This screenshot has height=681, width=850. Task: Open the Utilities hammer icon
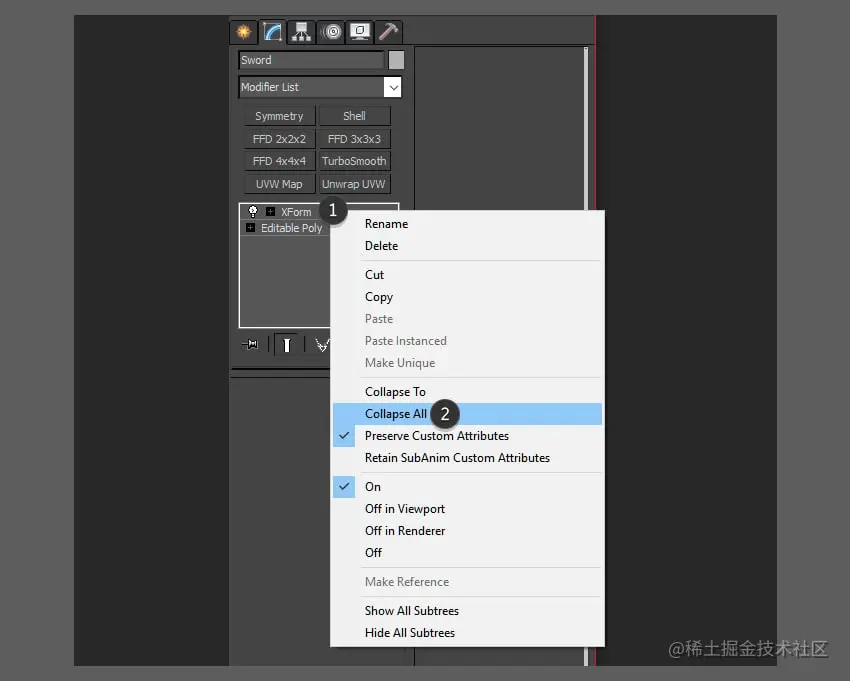389,31
